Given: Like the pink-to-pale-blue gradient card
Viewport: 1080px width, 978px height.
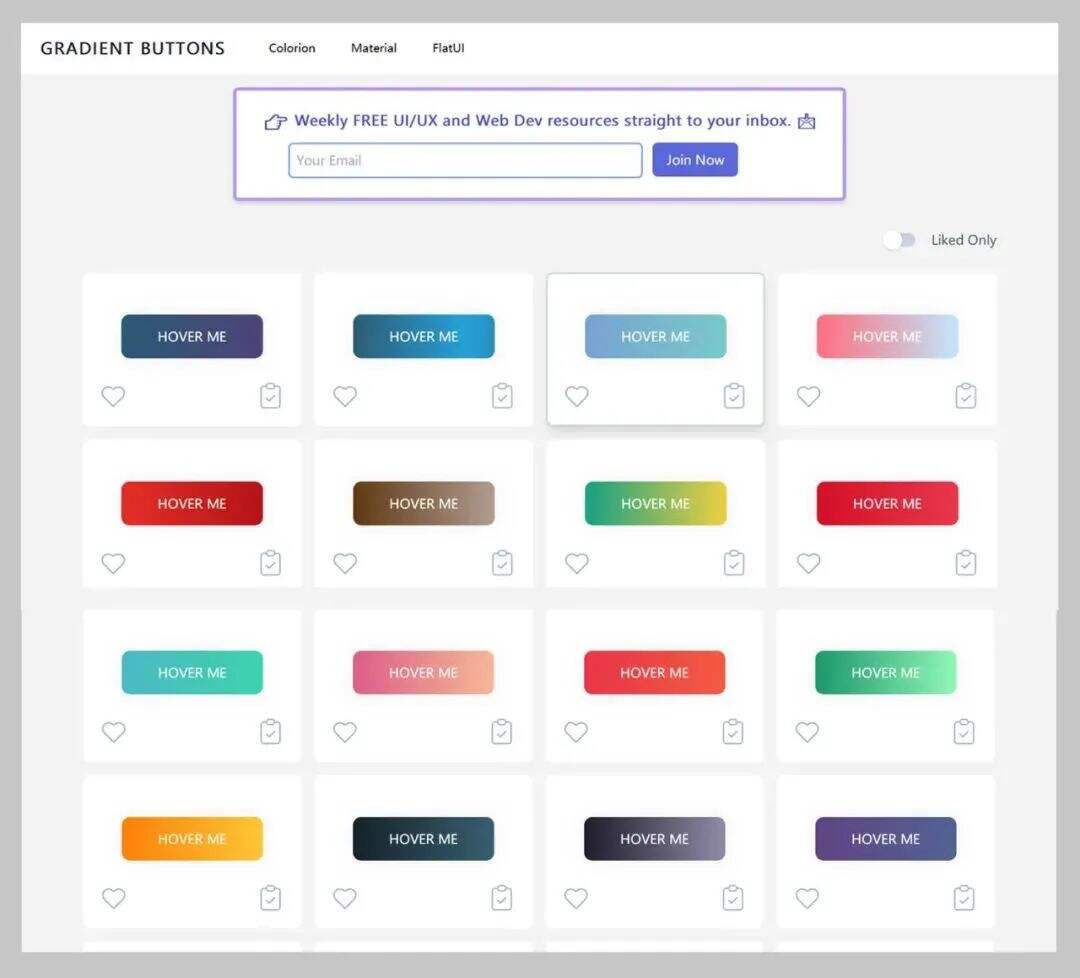Looking at the screenshot, I should pos(809,396).
